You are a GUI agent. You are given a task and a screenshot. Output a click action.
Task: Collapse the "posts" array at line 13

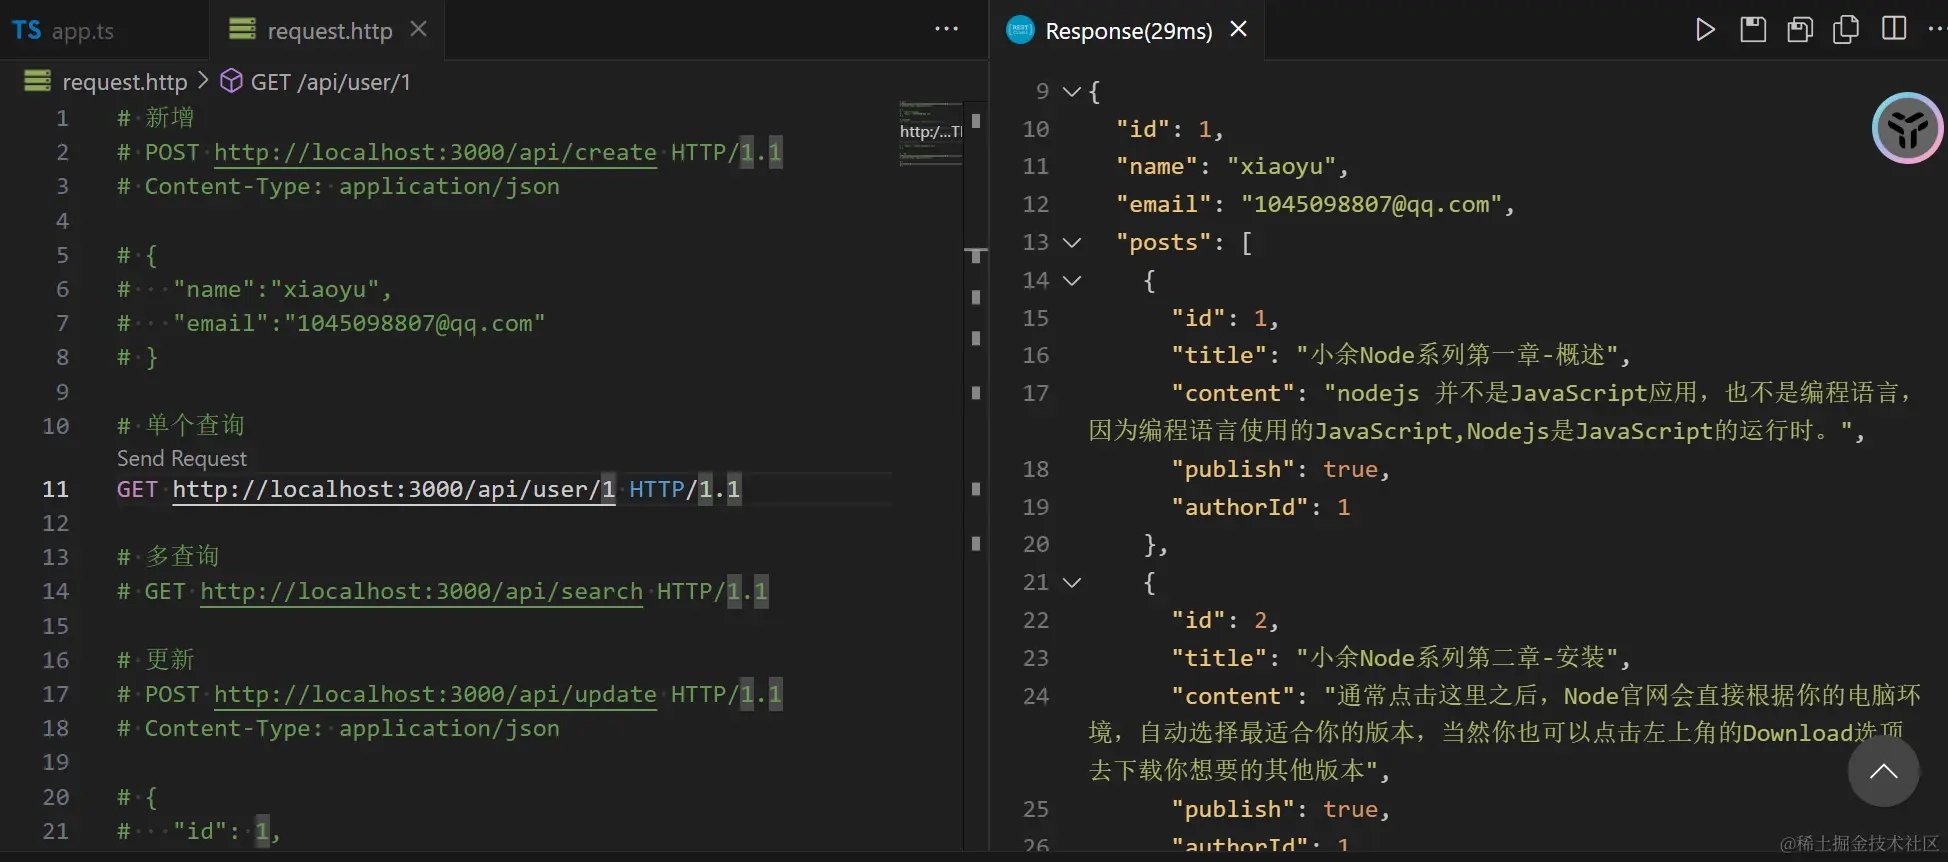1072,243
